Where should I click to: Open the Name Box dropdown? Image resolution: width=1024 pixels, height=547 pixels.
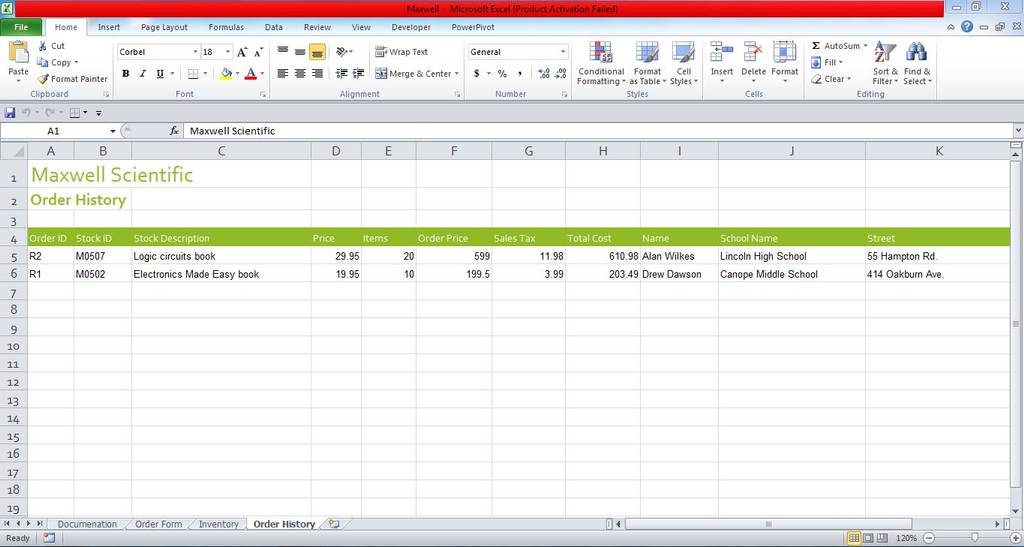click(x=112, y=131)
